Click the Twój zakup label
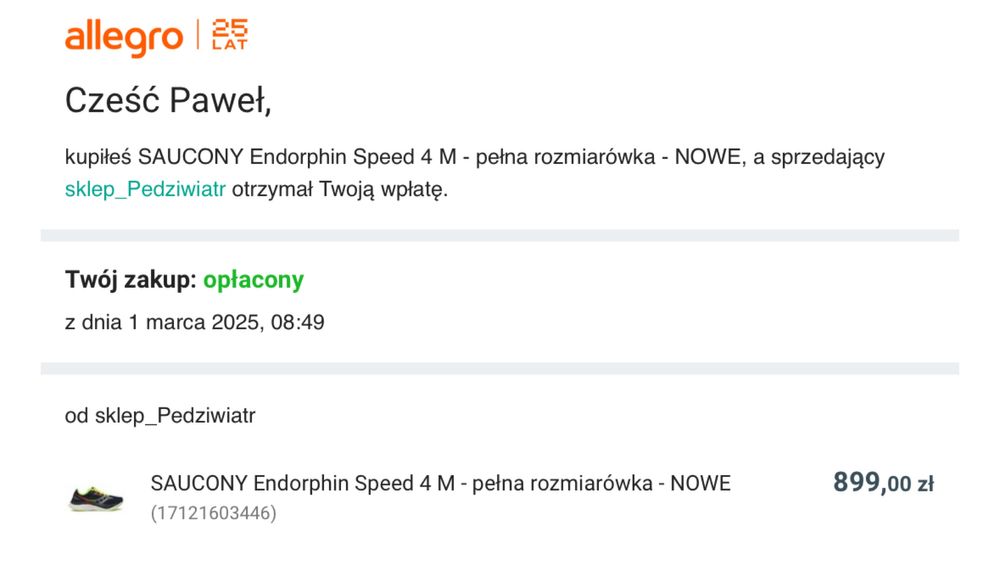Image resolution: width=1000 pixels, height=578 pixels. tap(131, 280)
